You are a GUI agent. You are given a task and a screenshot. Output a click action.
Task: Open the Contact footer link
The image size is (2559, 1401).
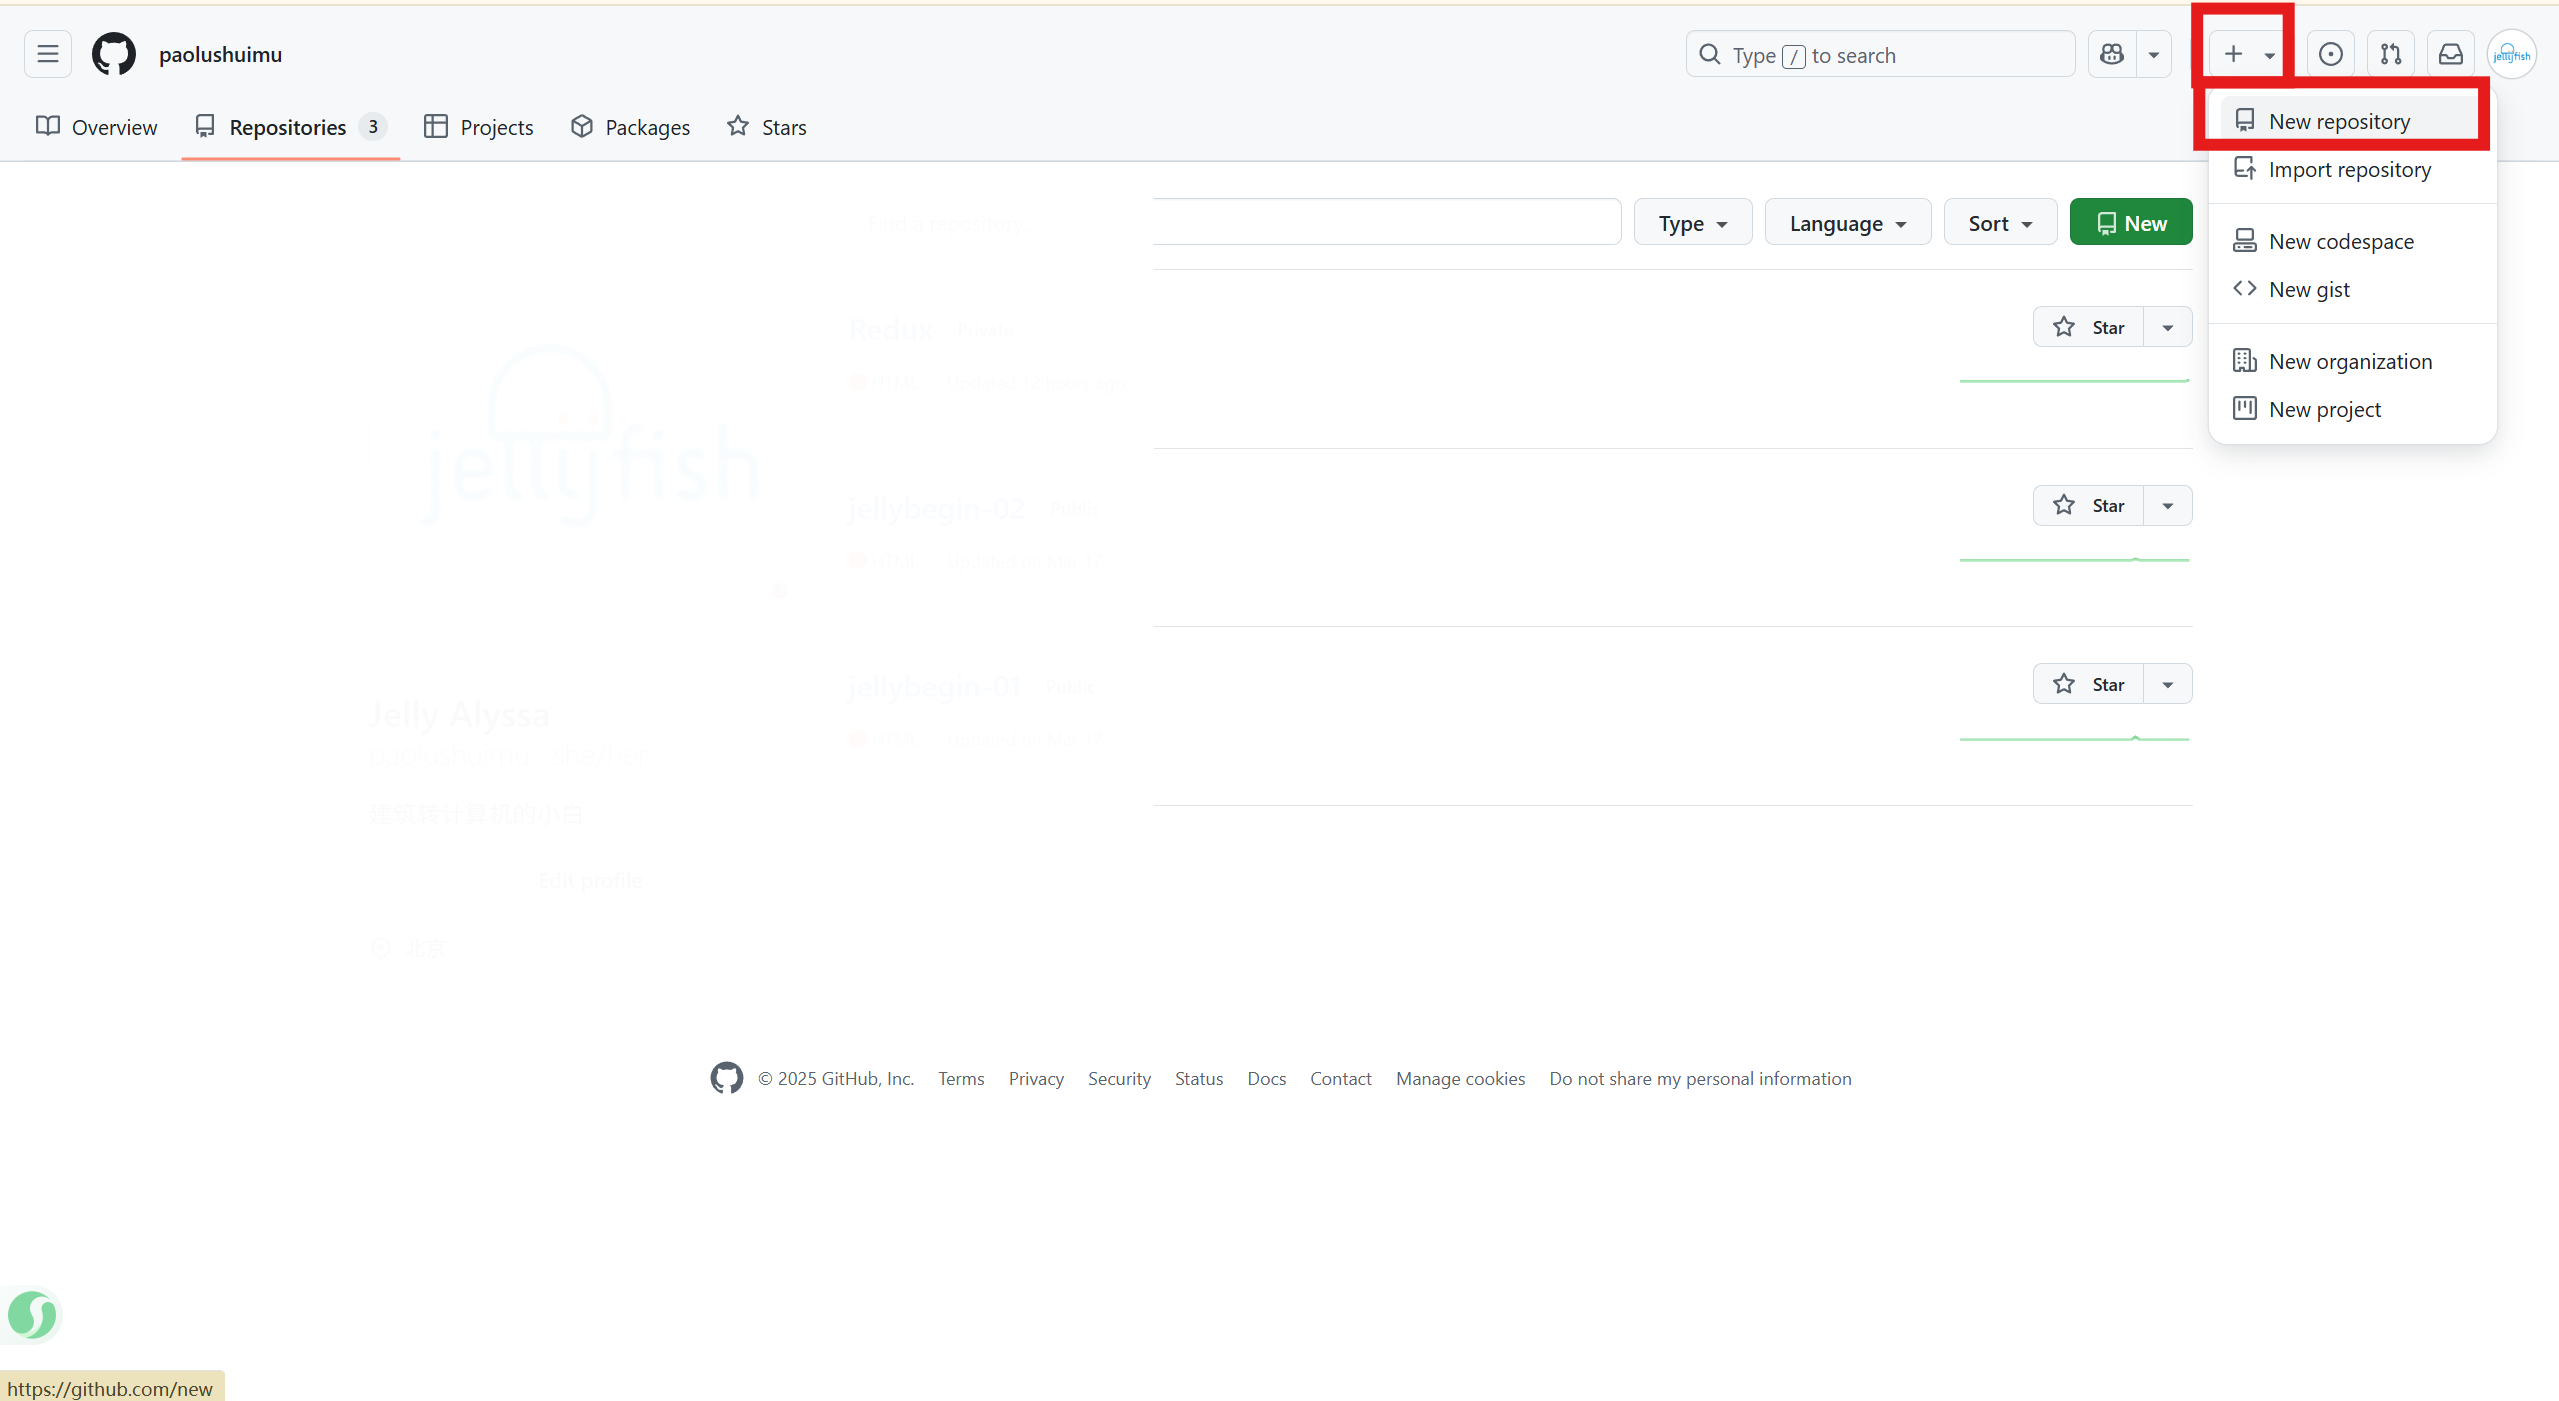click(1341, 1079)
